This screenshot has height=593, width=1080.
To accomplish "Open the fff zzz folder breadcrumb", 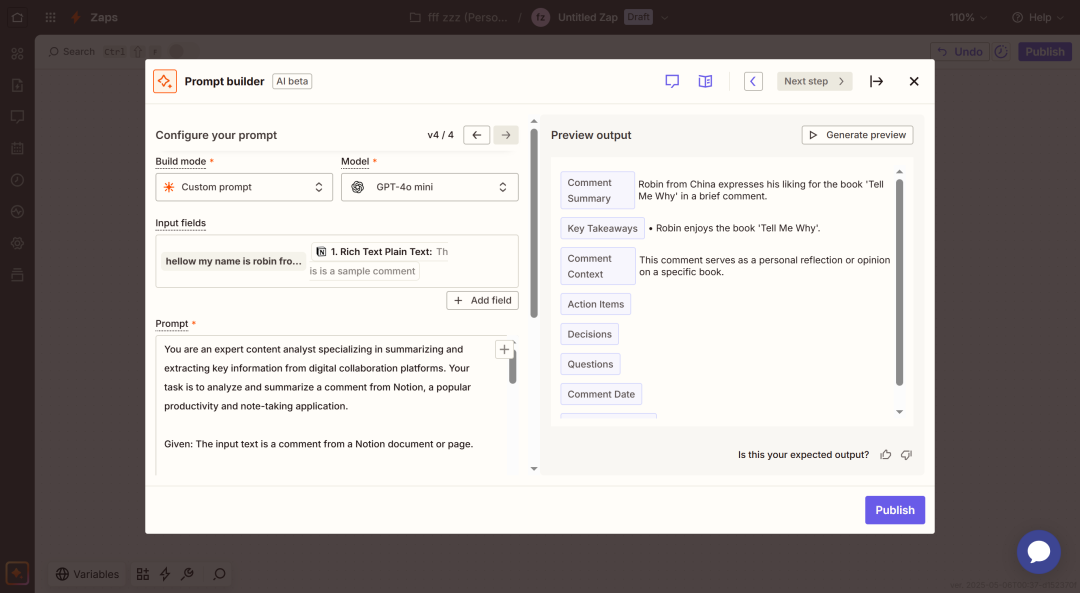I will [x=459, y=17].
